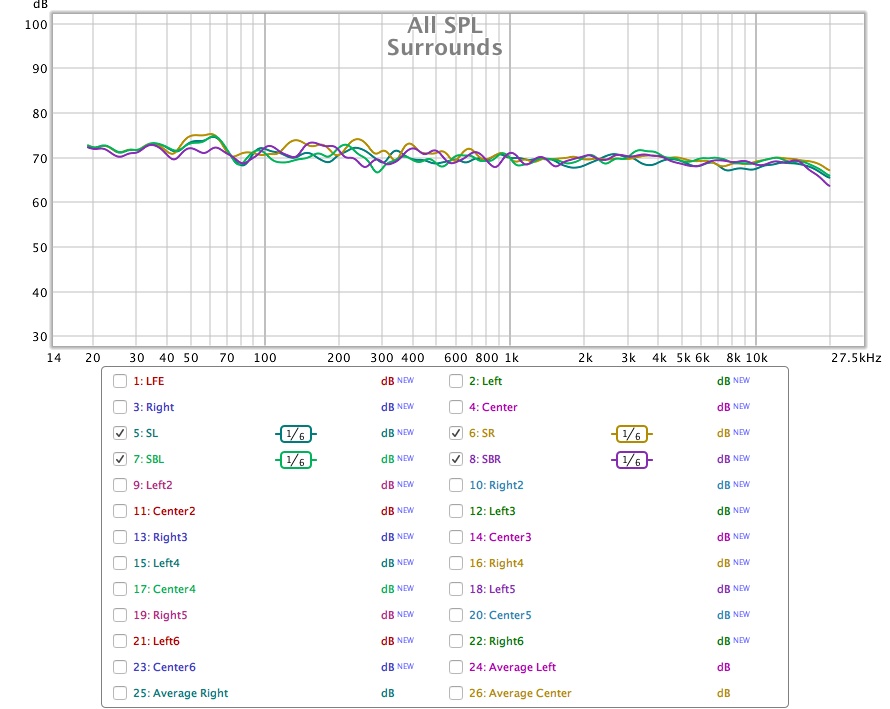The height and width of the screenshot is (709, 890).
Task: Enable the 25: Average Right trace checkbox
Action: click(x=120, y=693)
